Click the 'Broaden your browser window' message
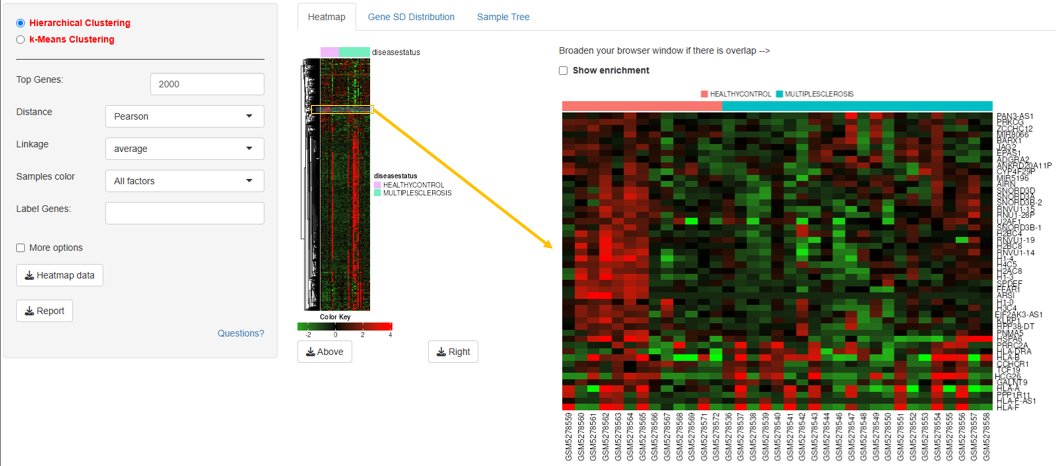This screenshot has height=466, width=1056. 664,51
